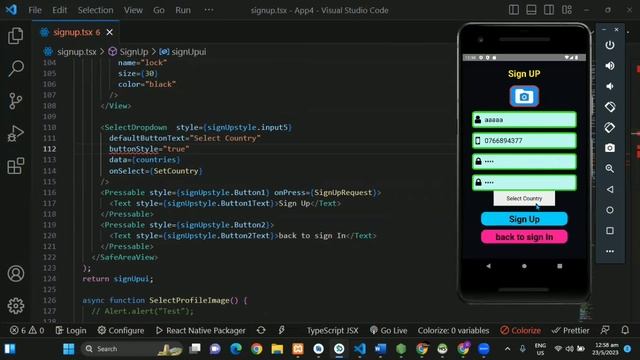This screenshot has width=640, height=360.
Task: Open the Edit menu
Action: click(60, 10)
